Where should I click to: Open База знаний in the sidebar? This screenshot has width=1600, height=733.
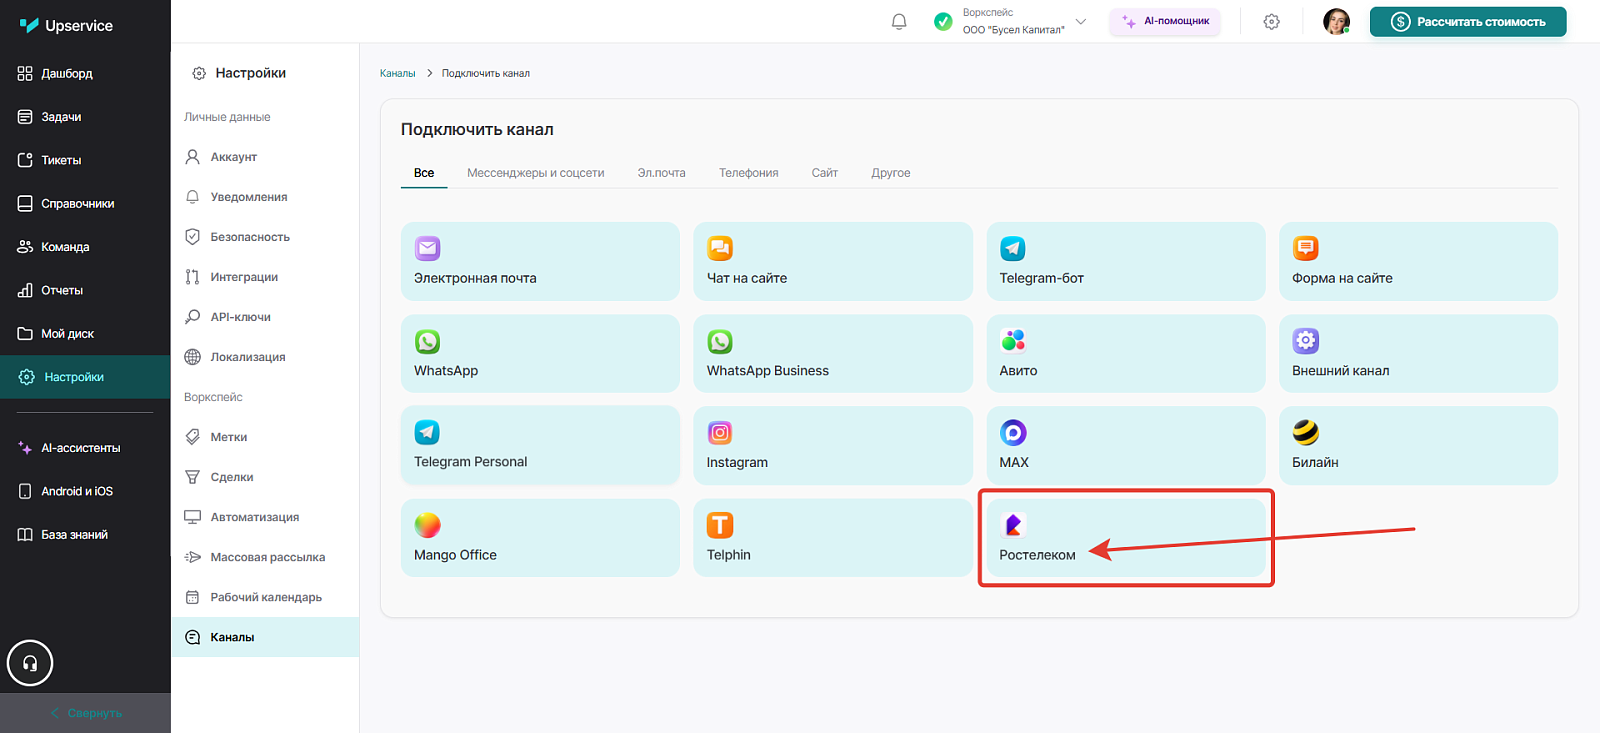[x=85, y=535]
